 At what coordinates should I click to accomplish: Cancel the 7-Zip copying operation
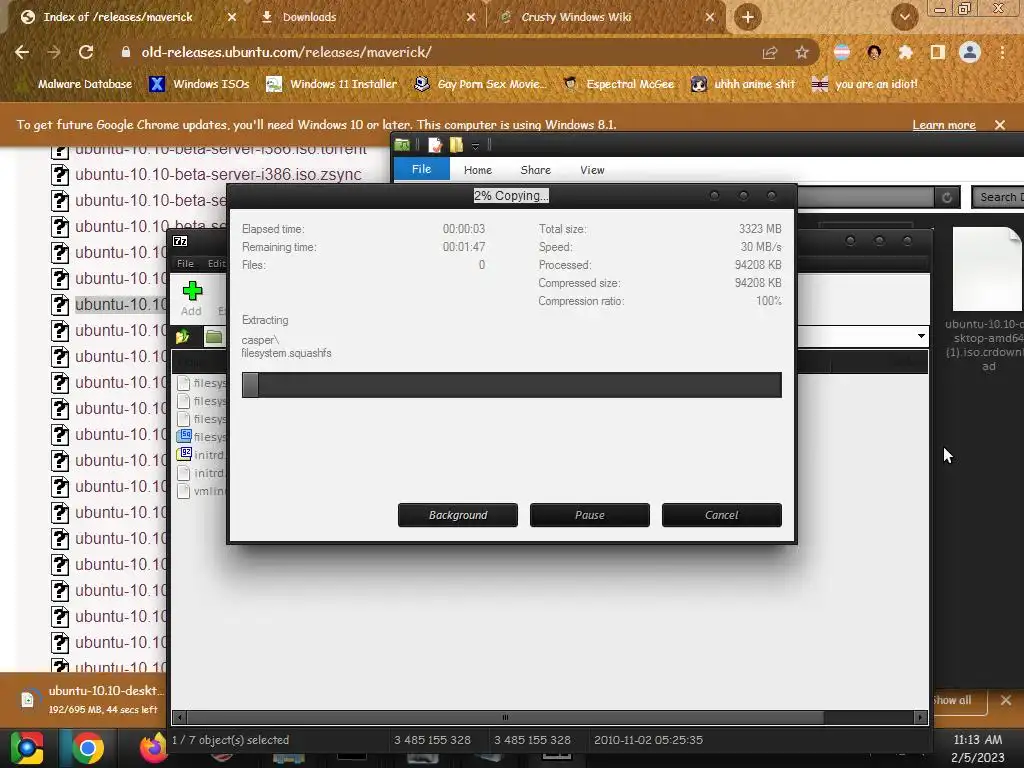722,515
